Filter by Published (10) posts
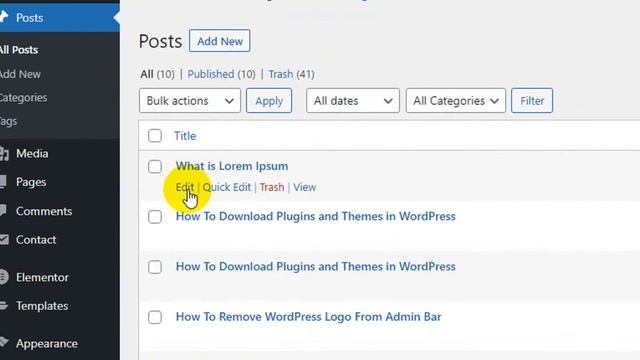The width and height of the screenshot is (640, 360). pos(221,74)
